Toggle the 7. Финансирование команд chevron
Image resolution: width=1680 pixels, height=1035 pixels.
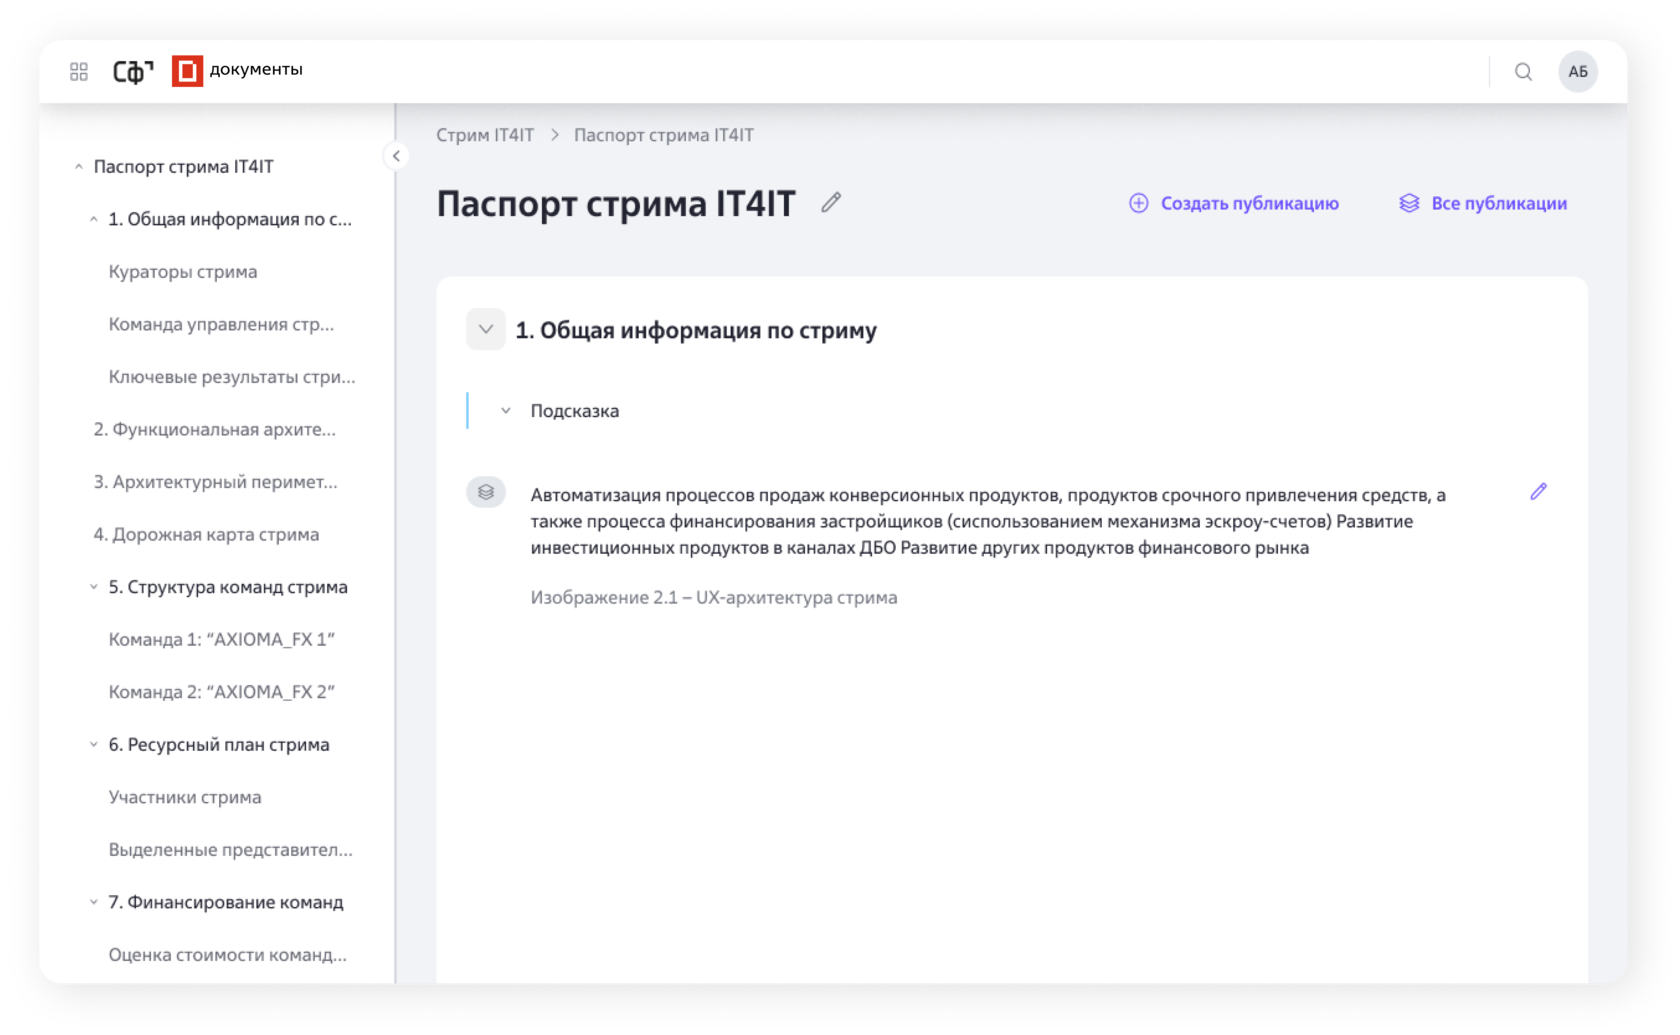coord(93,902)
